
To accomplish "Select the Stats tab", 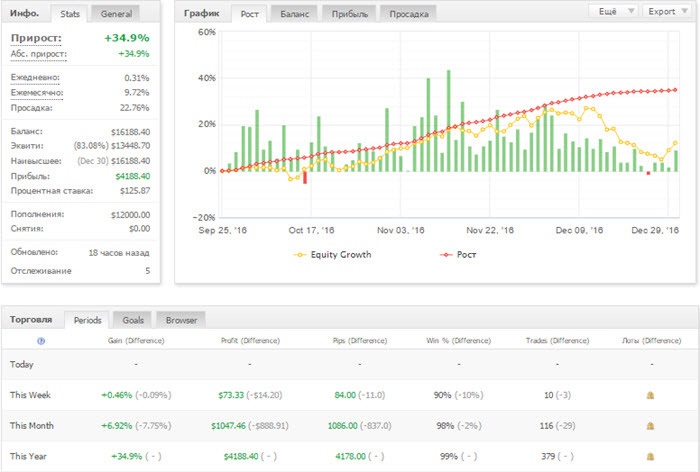I will 70,14.
